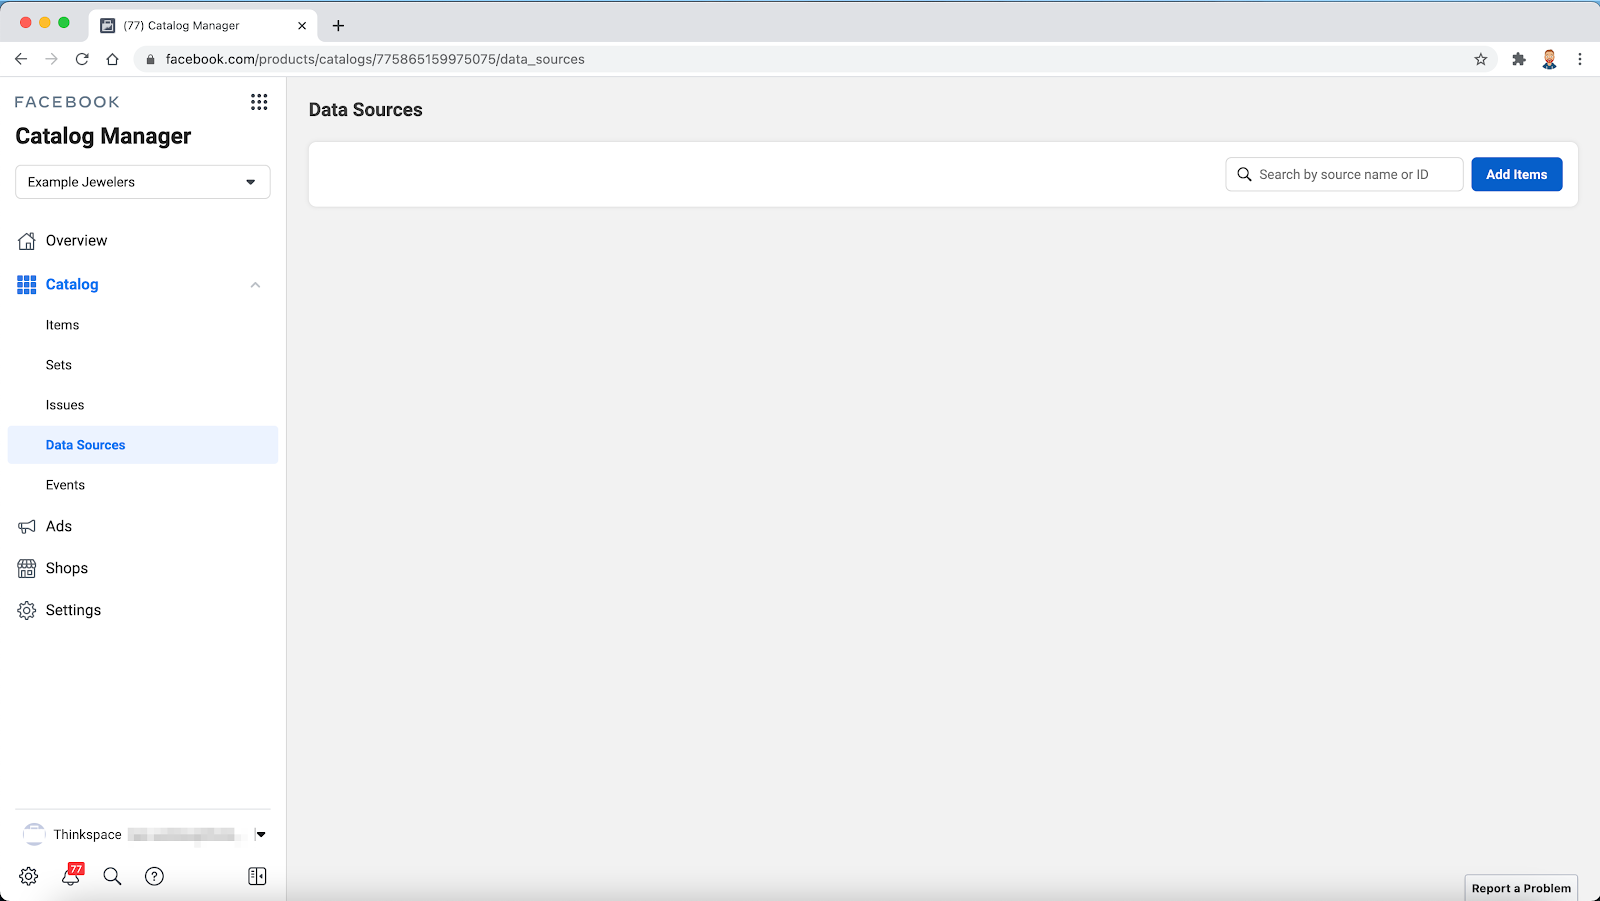The height and width of the screenshot is (901, 1600).
Task: Click the Catalog Manager heading
Action: 103,136
